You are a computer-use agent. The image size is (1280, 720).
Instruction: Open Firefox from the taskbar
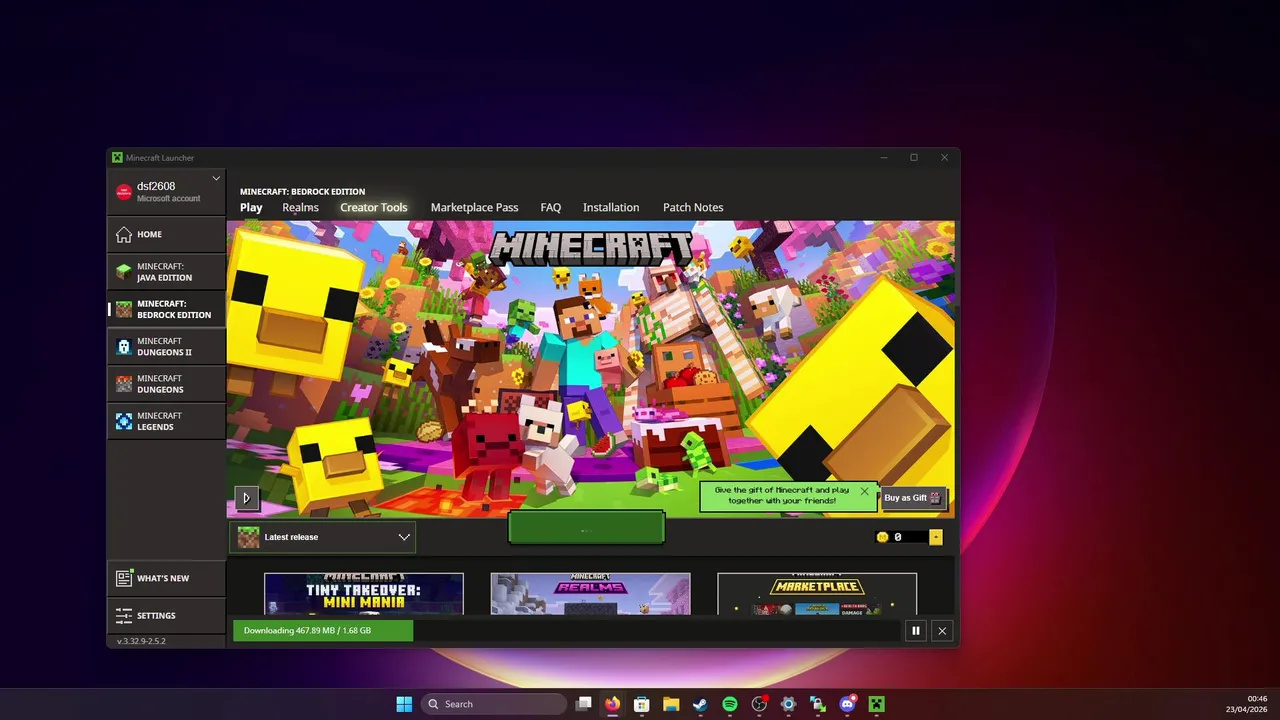coord(612,704)
